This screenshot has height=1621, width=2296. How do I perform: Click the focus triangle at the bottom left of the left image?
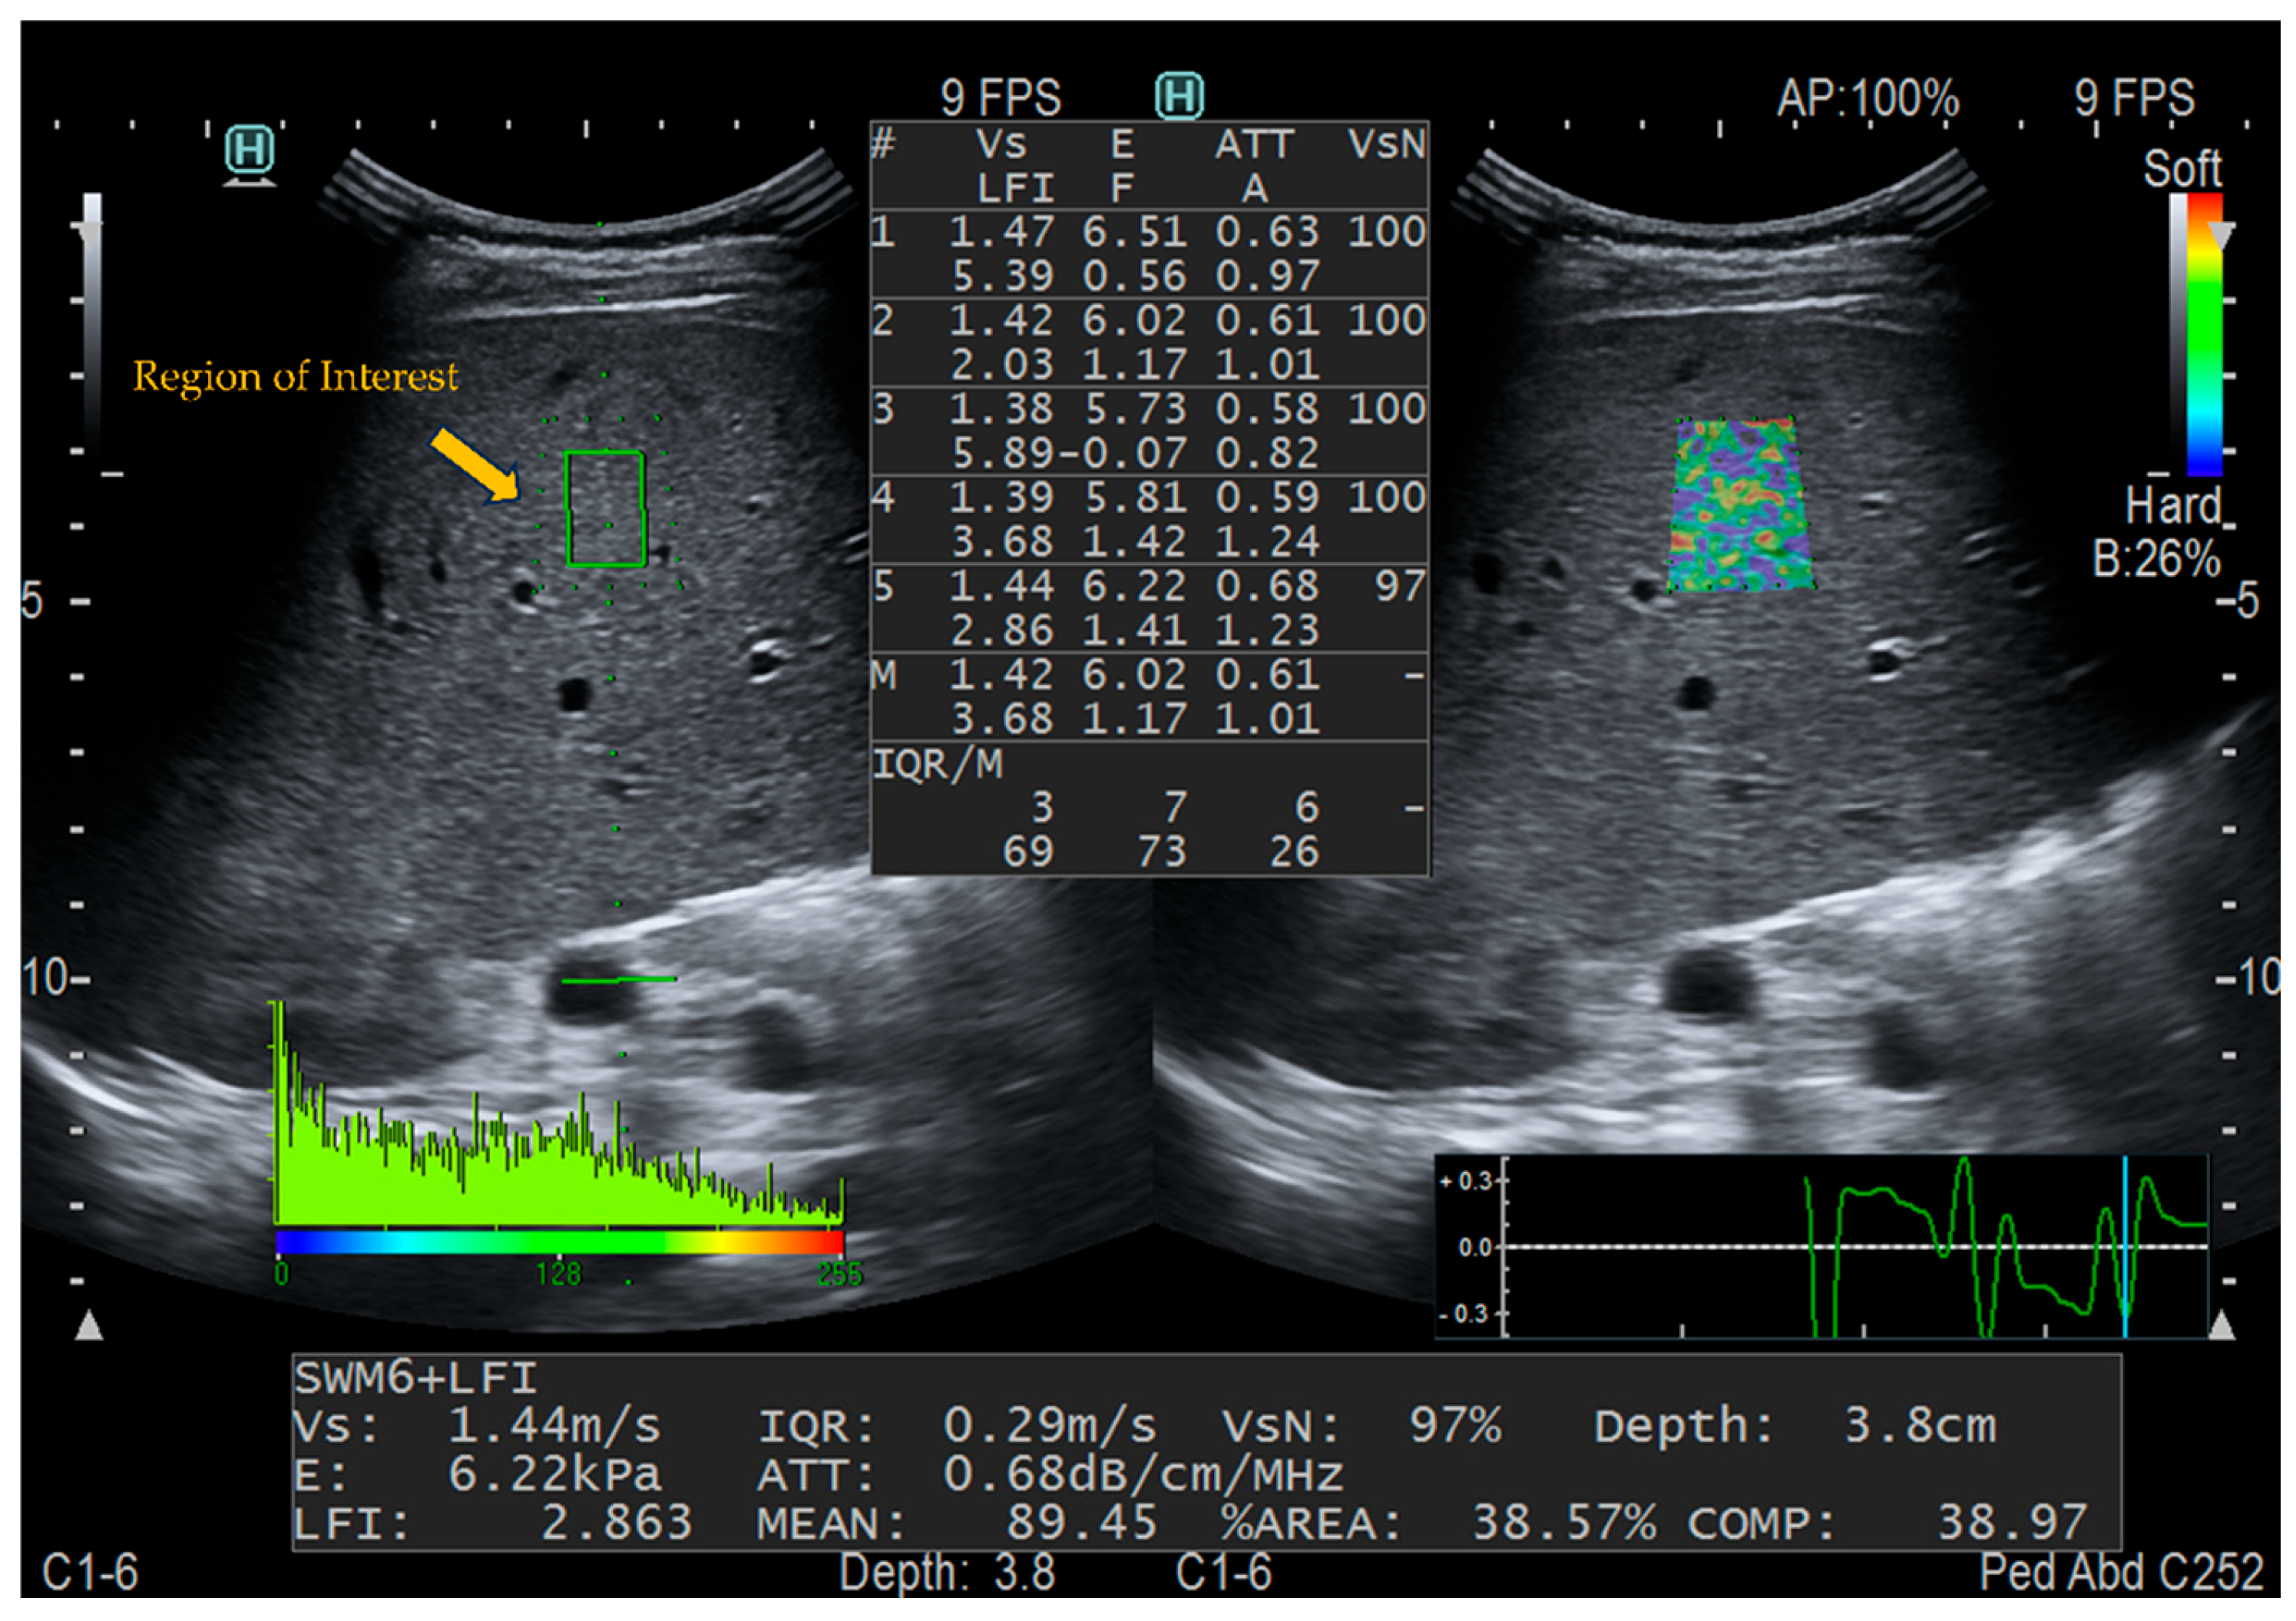tap(89, 1326)
